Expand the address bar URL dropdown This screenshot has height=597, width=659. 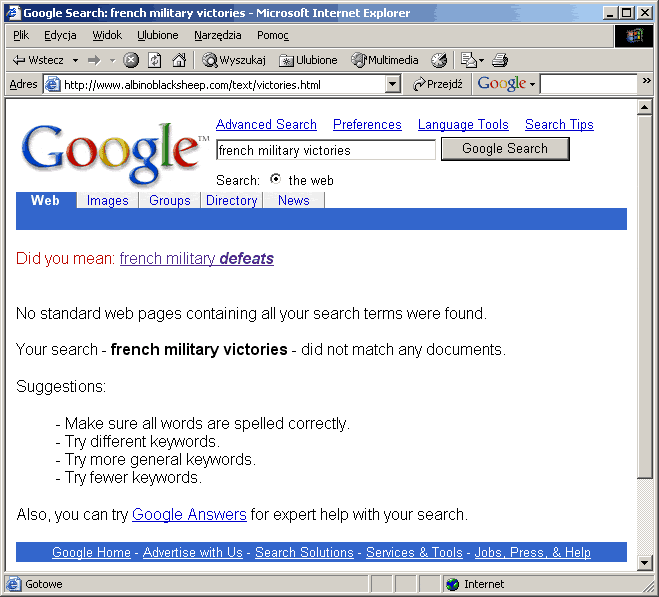[x=393, y=85]
